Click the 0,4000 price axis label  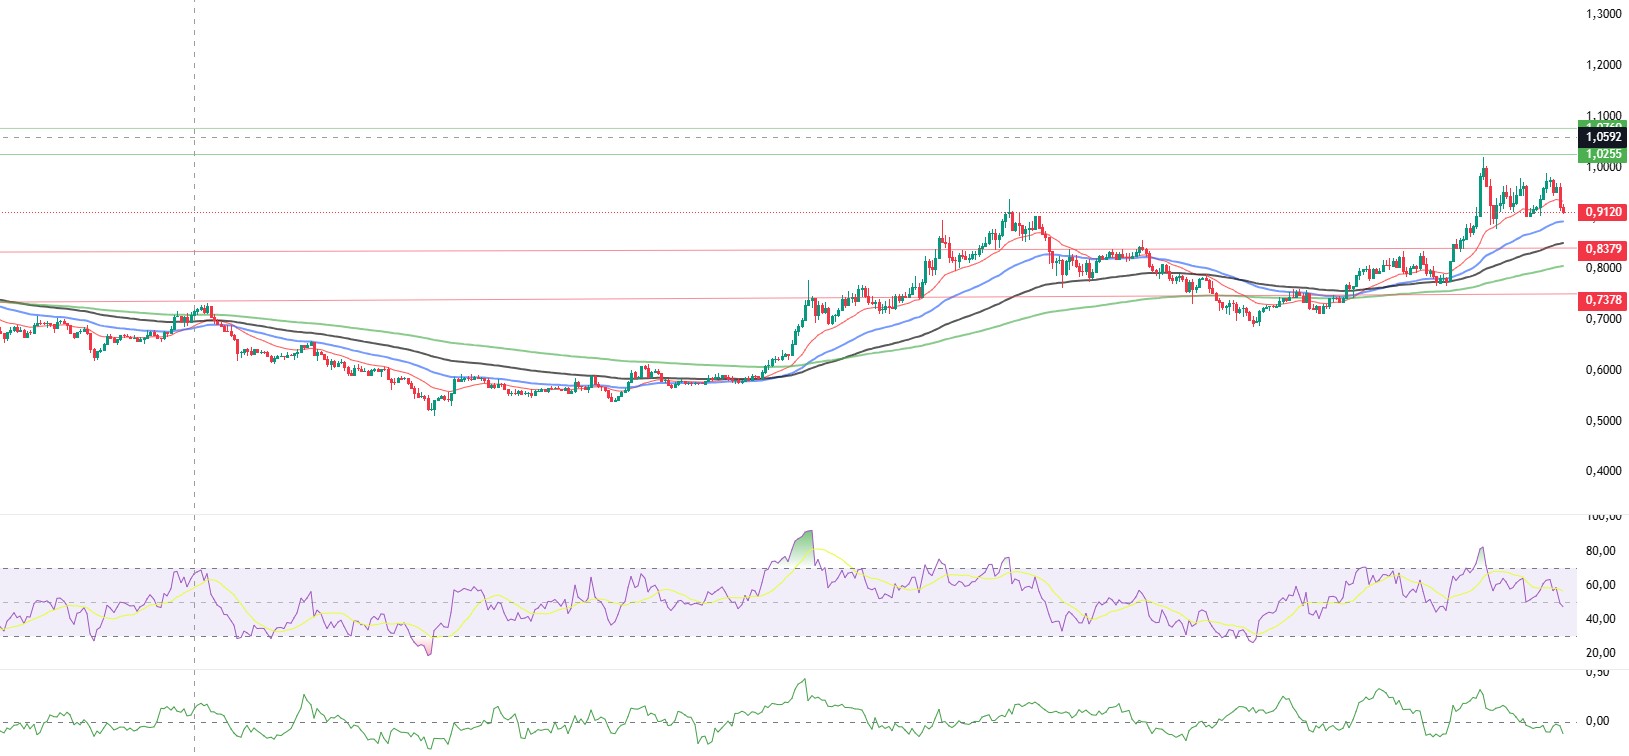(1604, 471)
